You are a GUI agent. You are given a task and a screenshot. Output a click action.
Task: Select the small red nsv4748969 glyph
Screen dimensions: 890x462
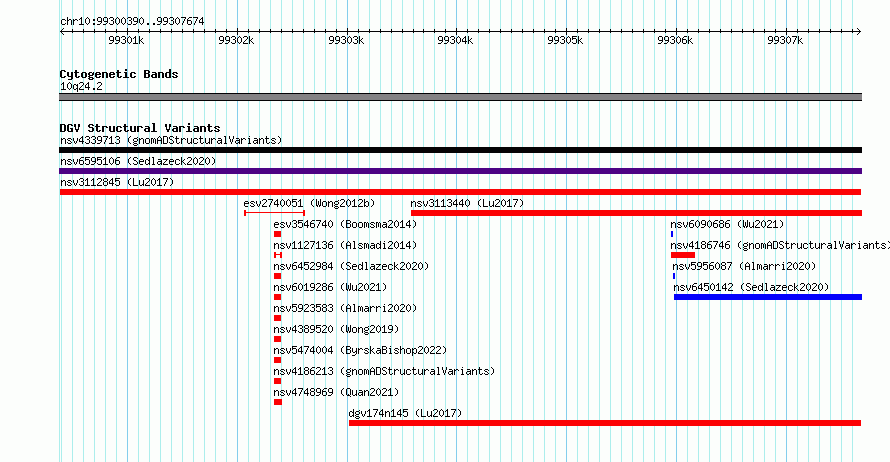278,402
